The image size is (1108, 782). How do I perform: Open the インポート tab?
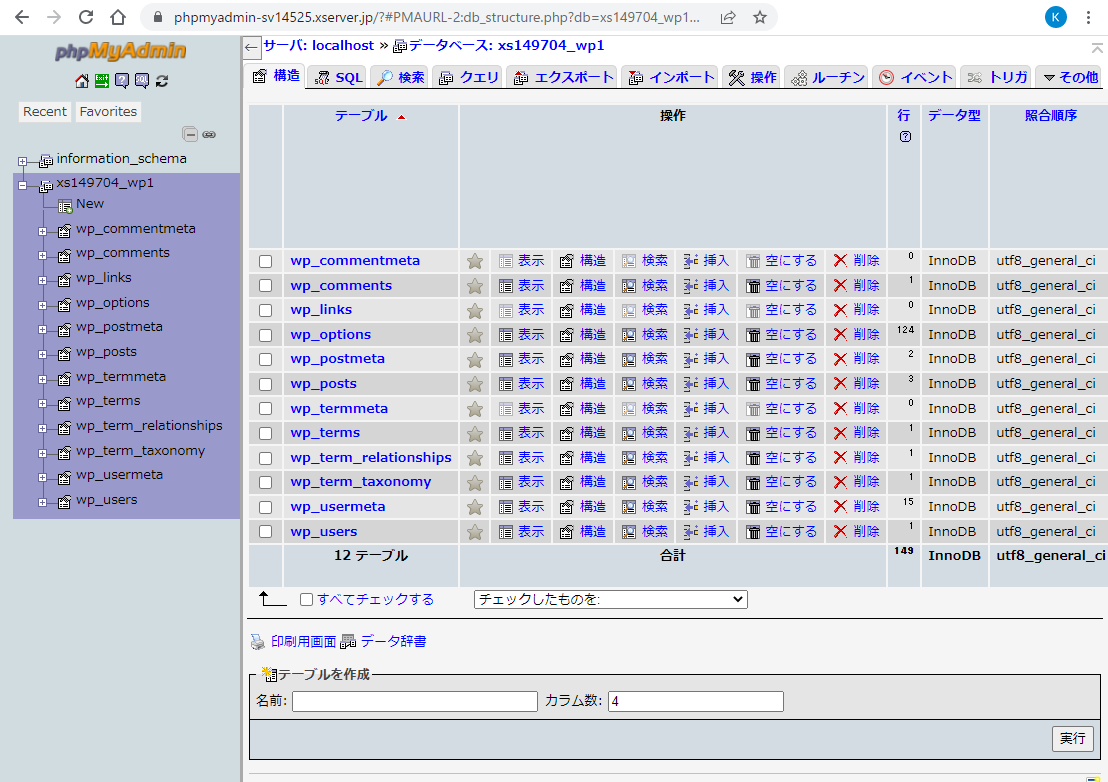671,77
